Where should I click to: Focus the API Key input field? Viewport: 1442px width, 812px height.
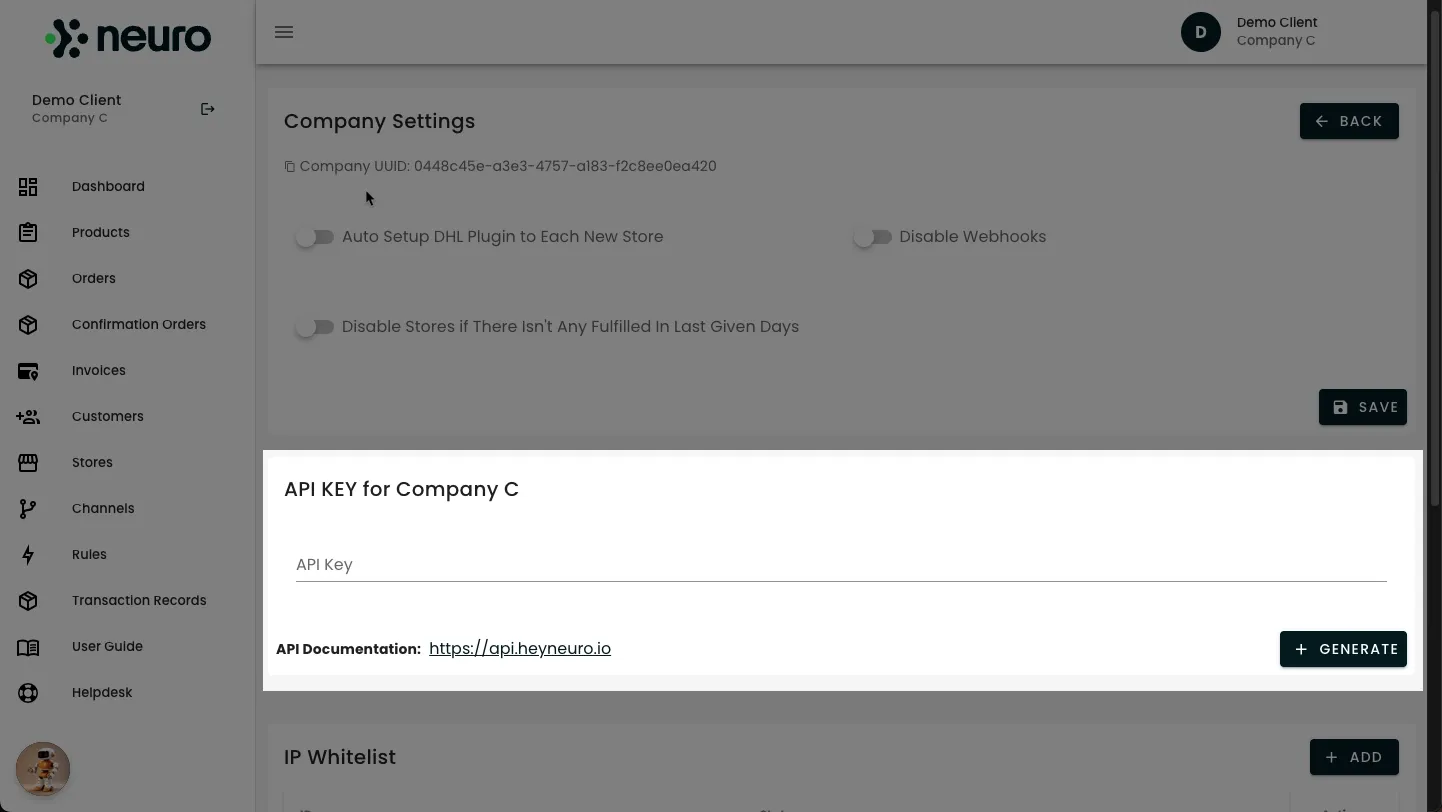tap(841, 565)
